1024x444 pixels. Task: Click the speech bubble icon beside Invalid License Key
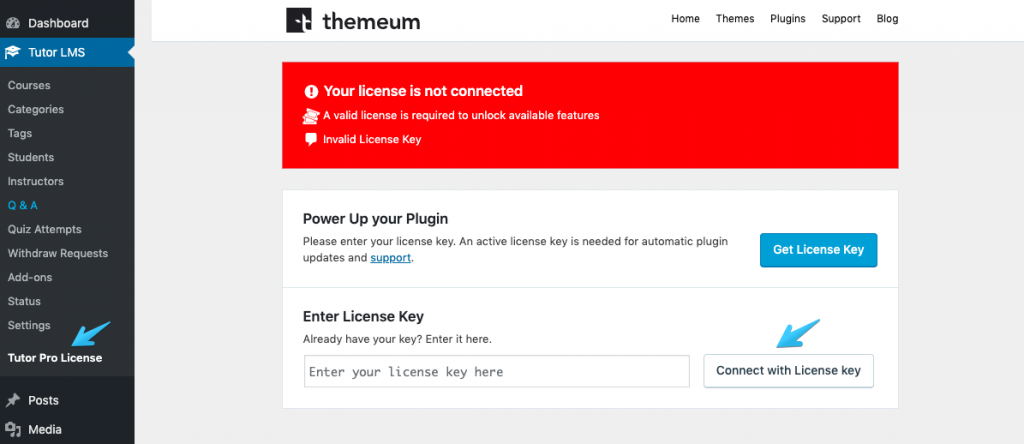click(311, 139)
